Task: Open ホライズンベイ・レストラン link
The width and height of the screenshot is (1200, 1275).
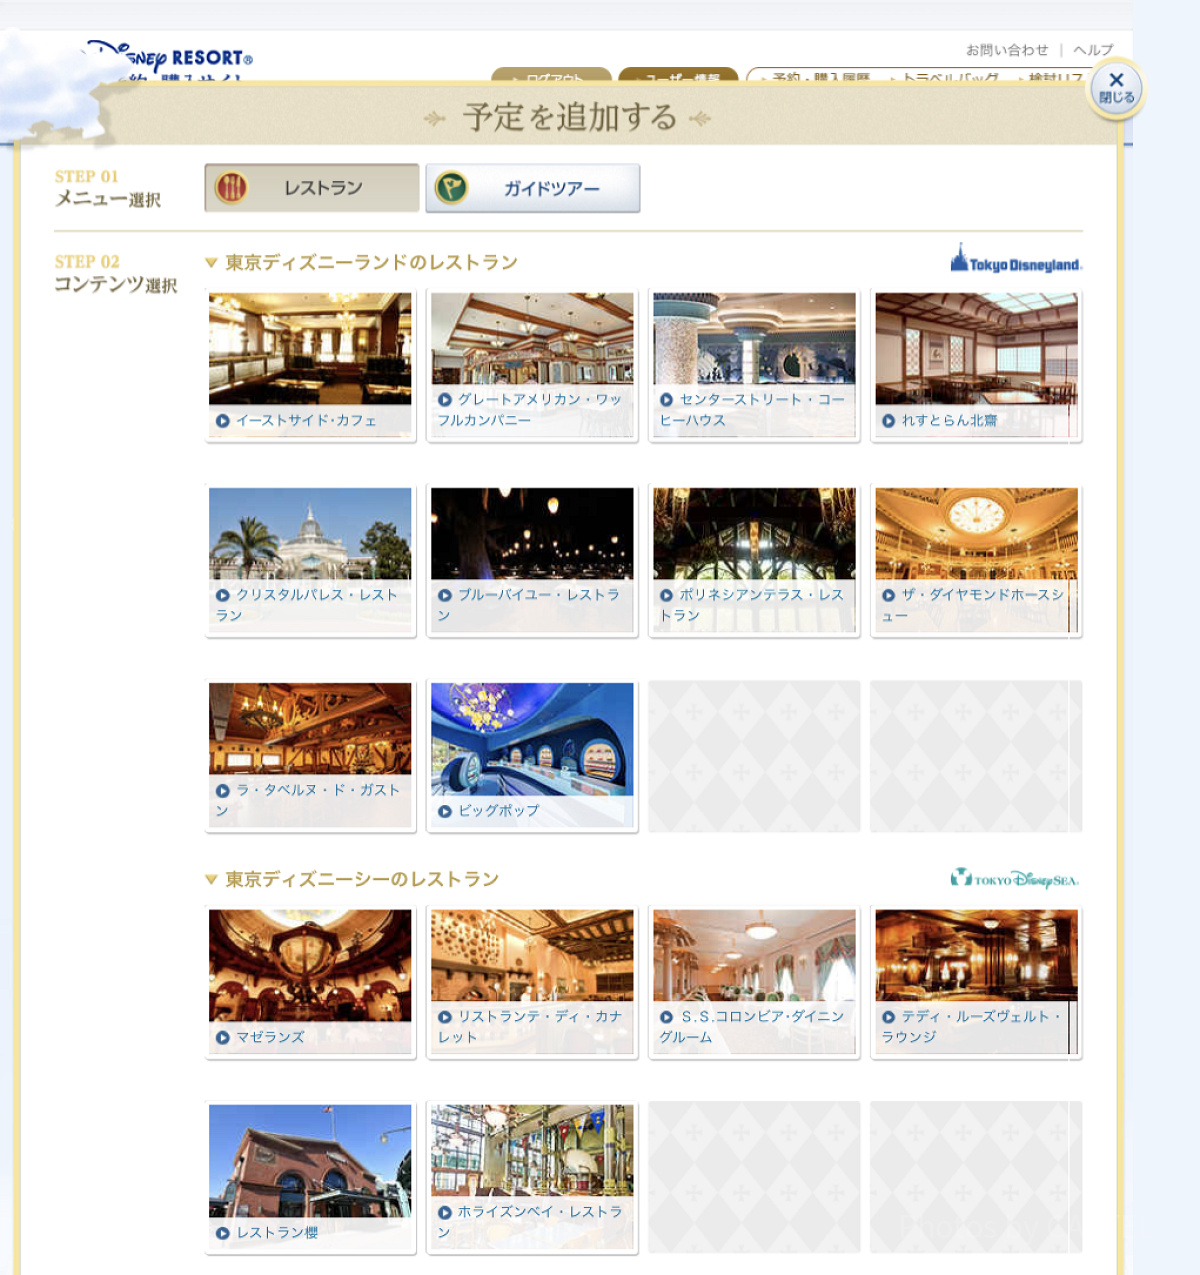Action: tap(530, 1222)
